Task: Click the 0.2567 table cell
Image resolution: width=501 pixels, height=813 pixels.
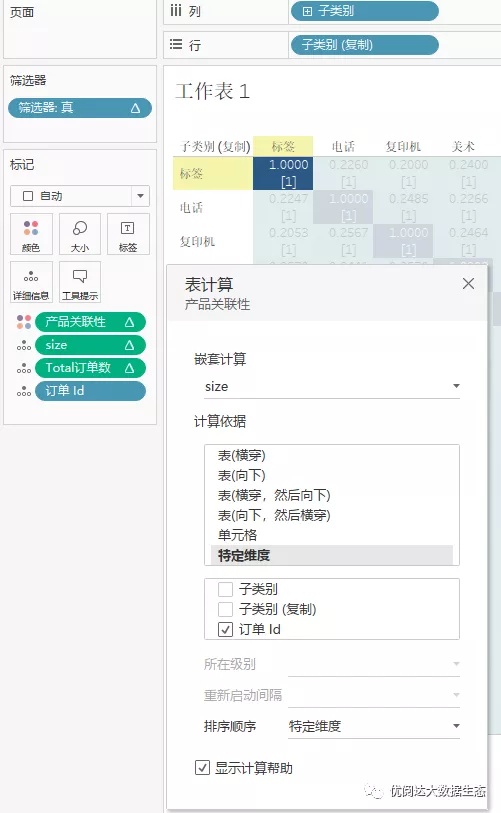Action: tap(343, 242)
